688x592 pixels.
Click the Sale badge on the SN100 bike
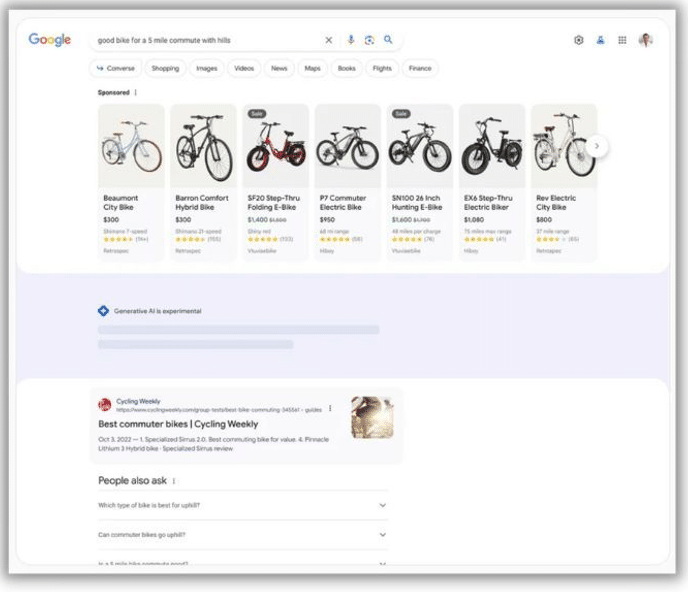pos(401,114)
